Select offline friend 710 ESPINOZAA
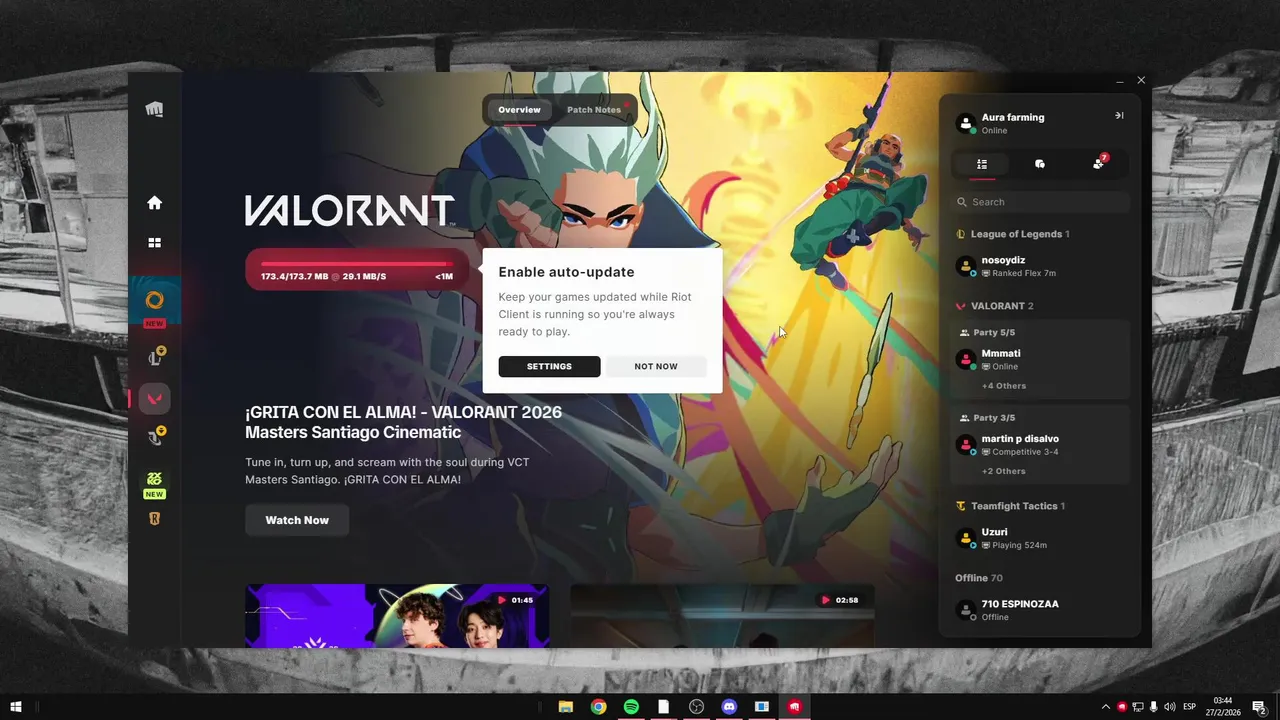The image size is (1280, 720). pyautogui.click(x=1040, y=610)
